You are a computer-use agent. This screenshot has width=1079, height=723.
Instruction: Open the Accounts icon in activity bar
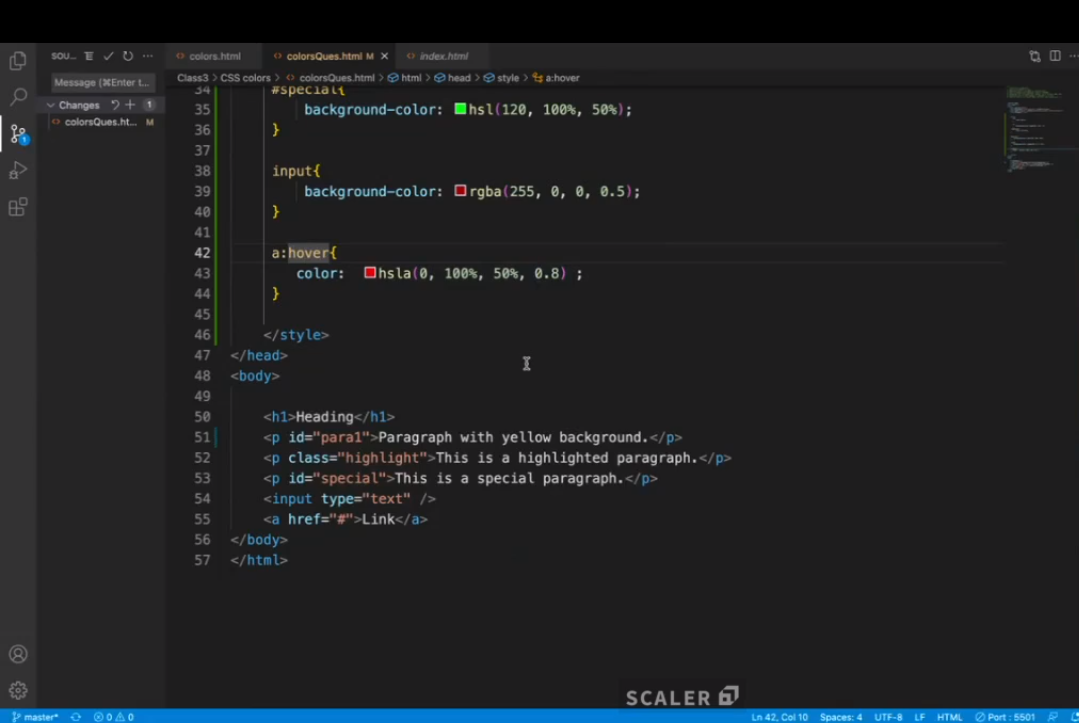(x=18, y=654)
